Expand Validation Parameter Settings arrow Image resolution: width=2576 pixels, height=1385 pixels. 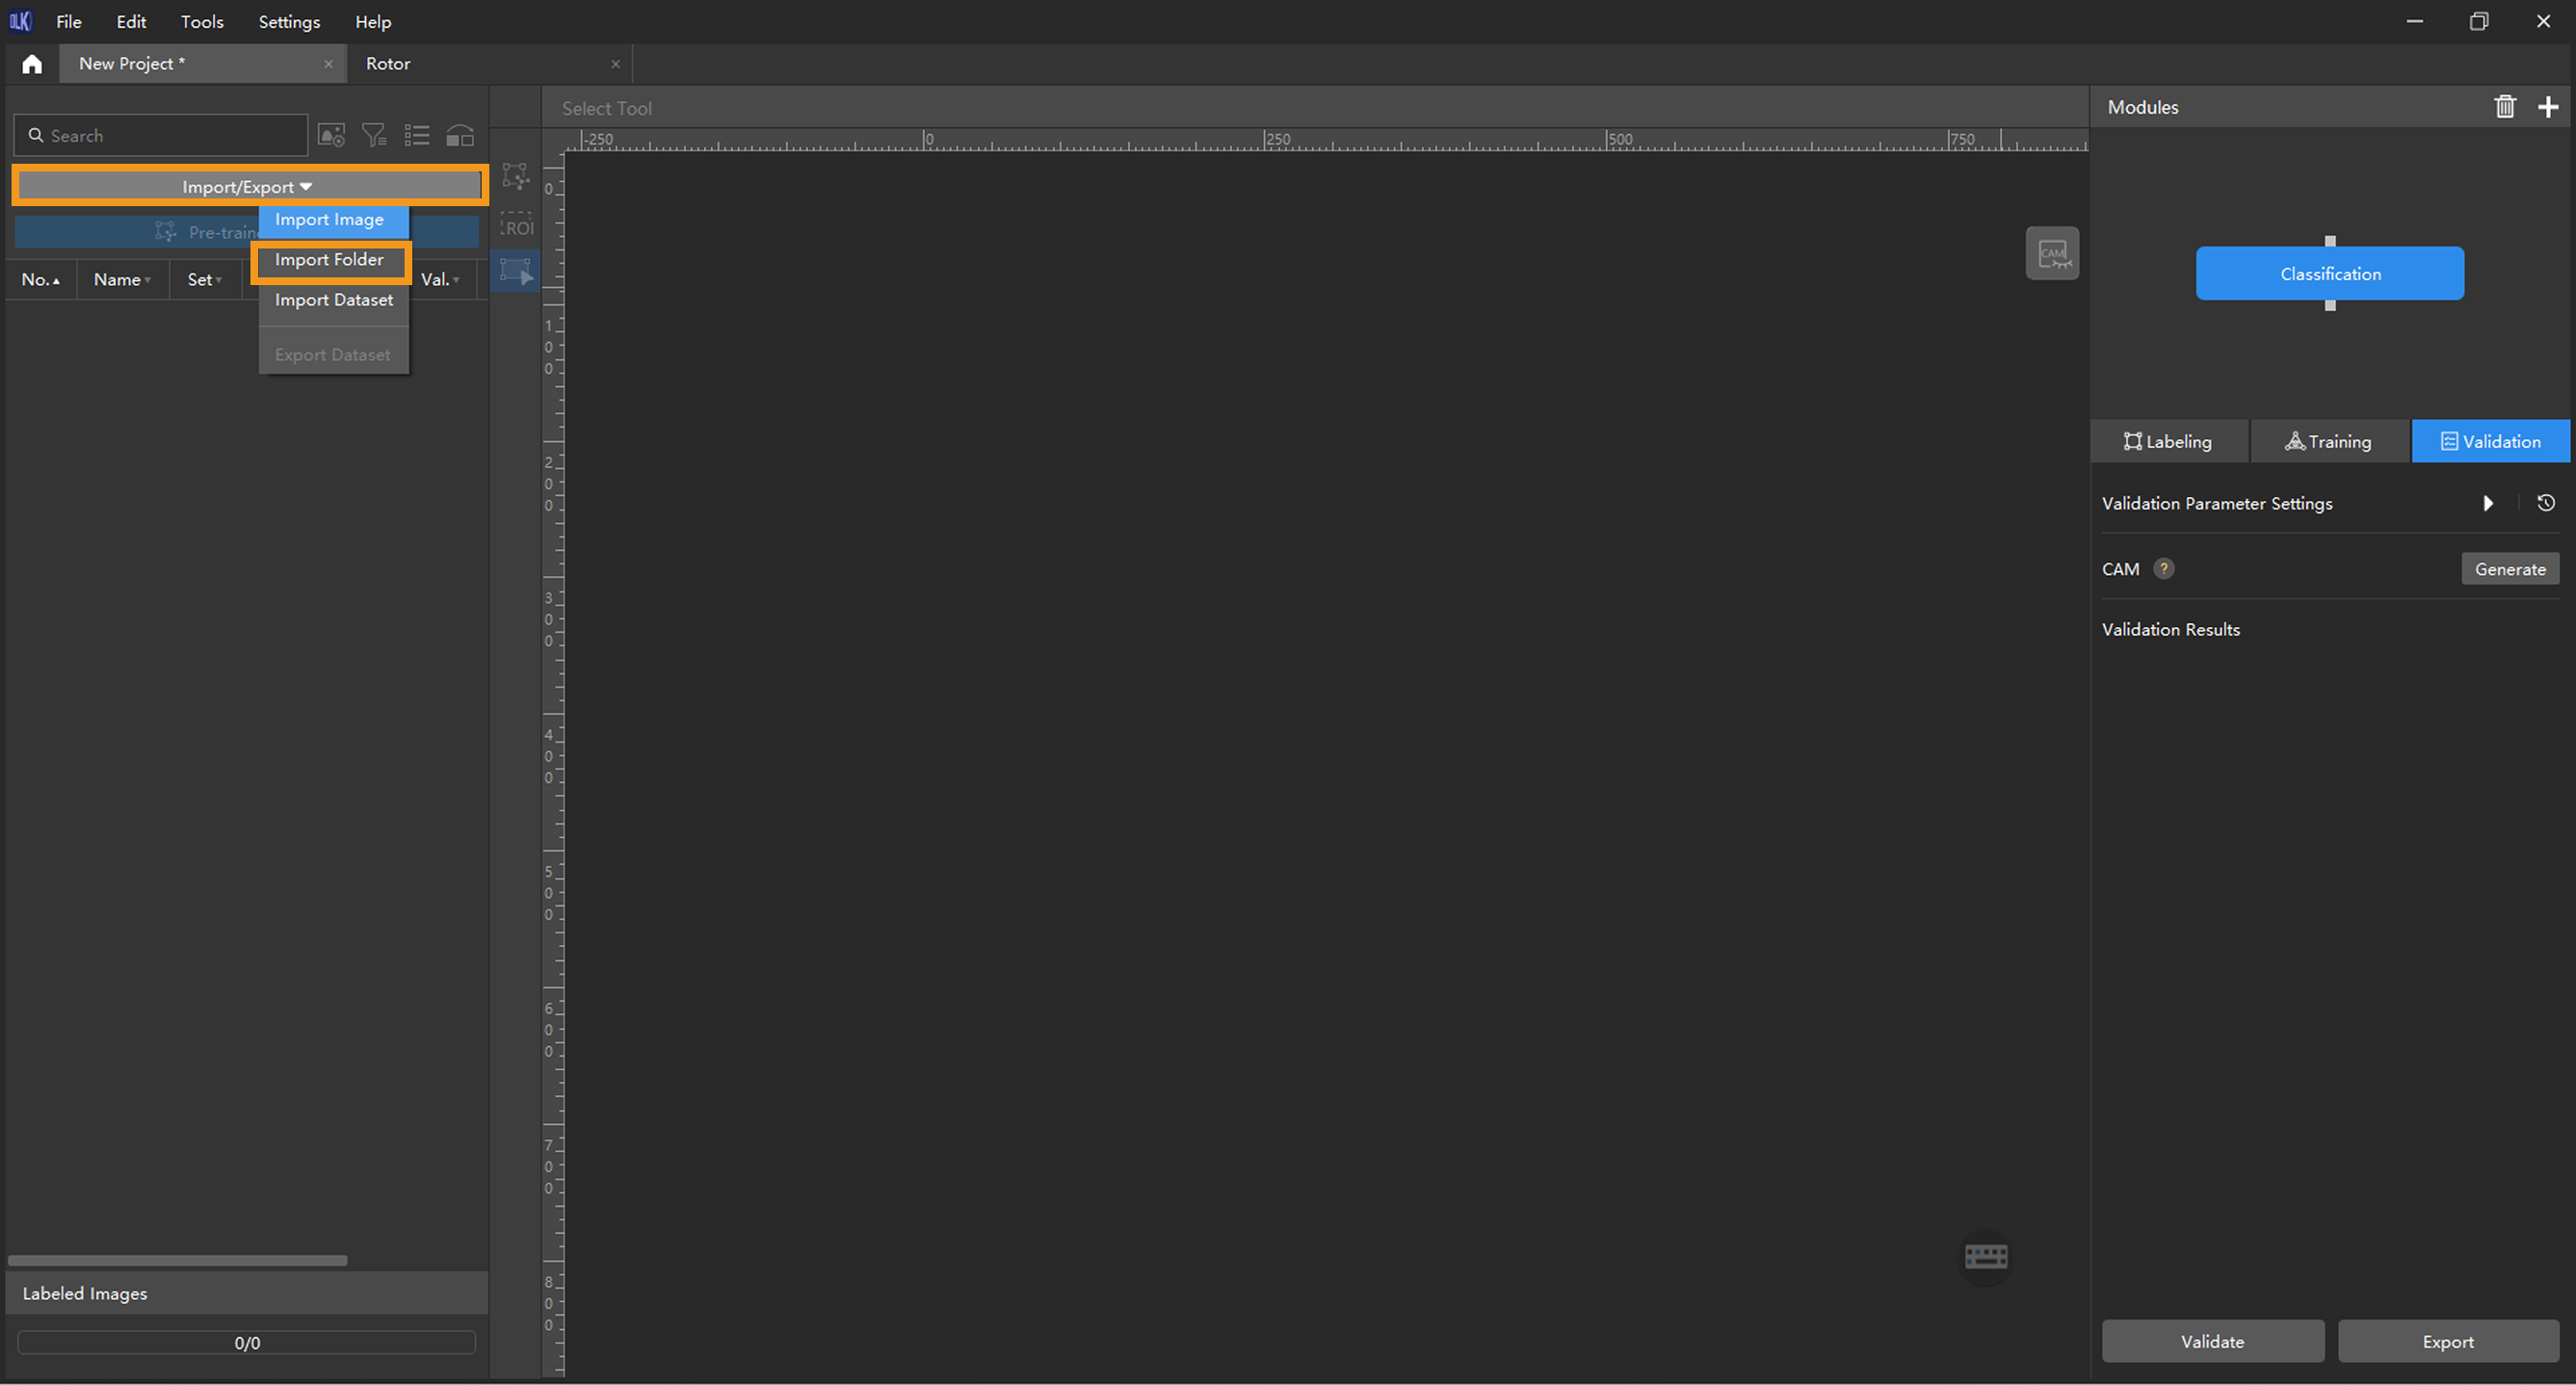point(2488,503)
